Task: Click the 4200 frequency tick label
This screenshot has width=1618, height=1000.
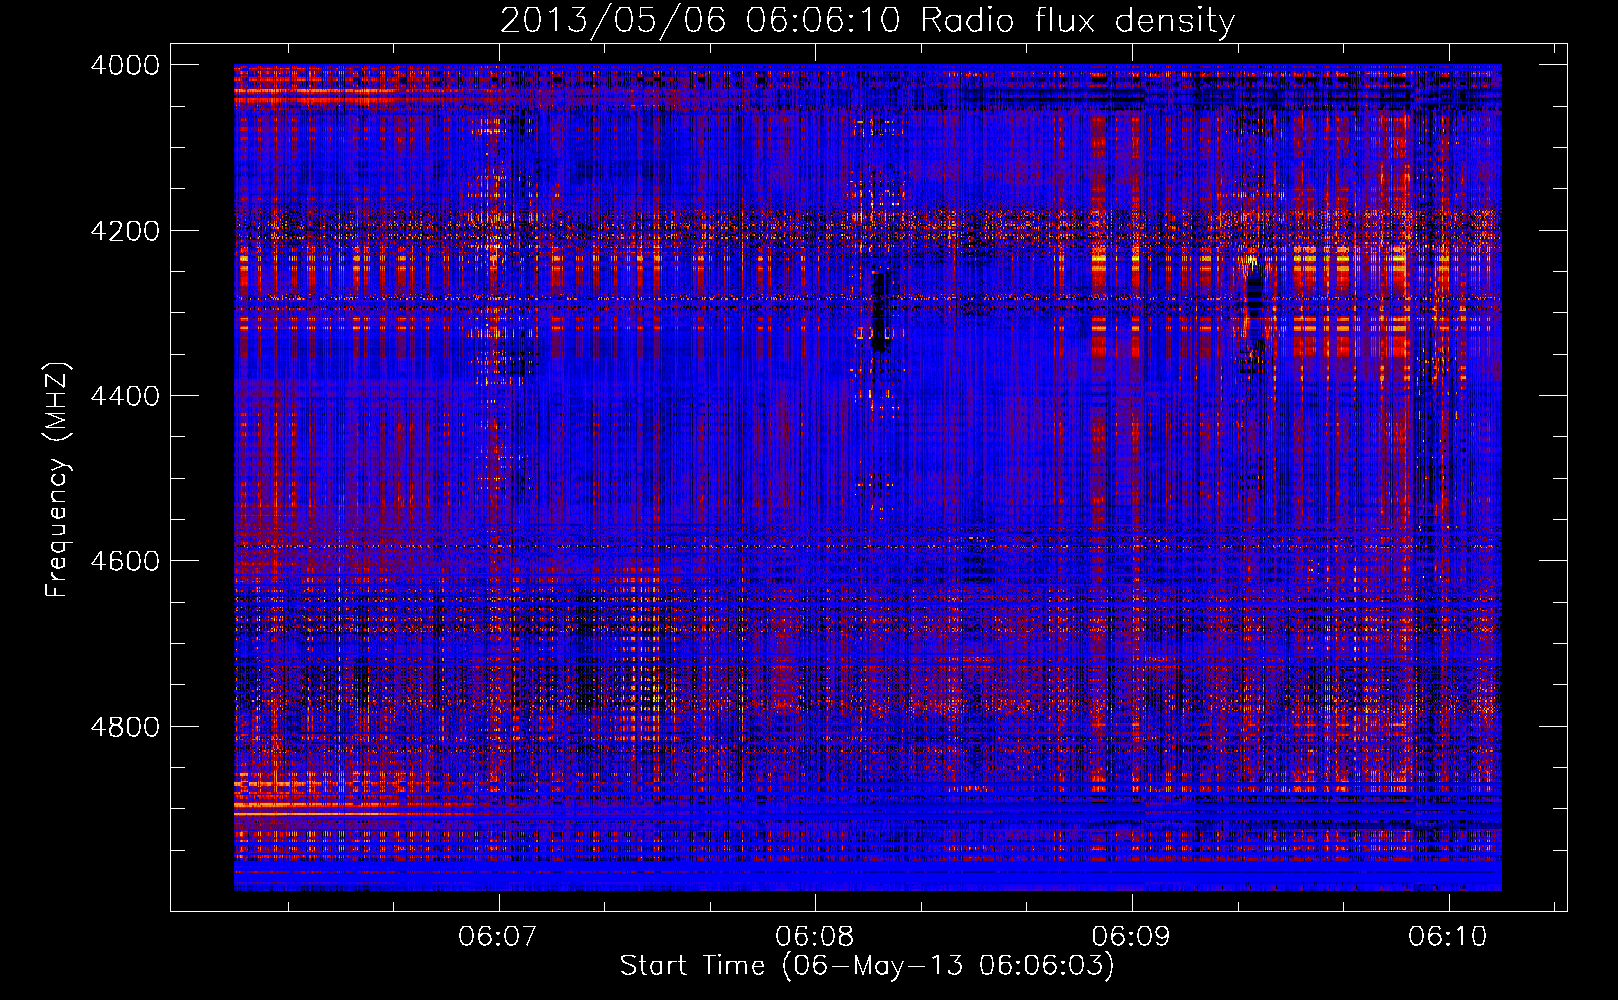Action: coord(125,231)
